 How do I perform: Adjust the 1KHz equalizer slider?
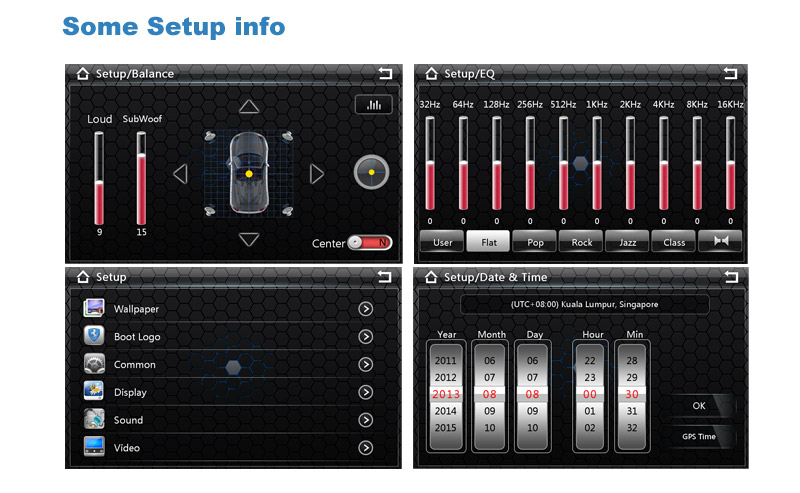(x=597, y=163)
